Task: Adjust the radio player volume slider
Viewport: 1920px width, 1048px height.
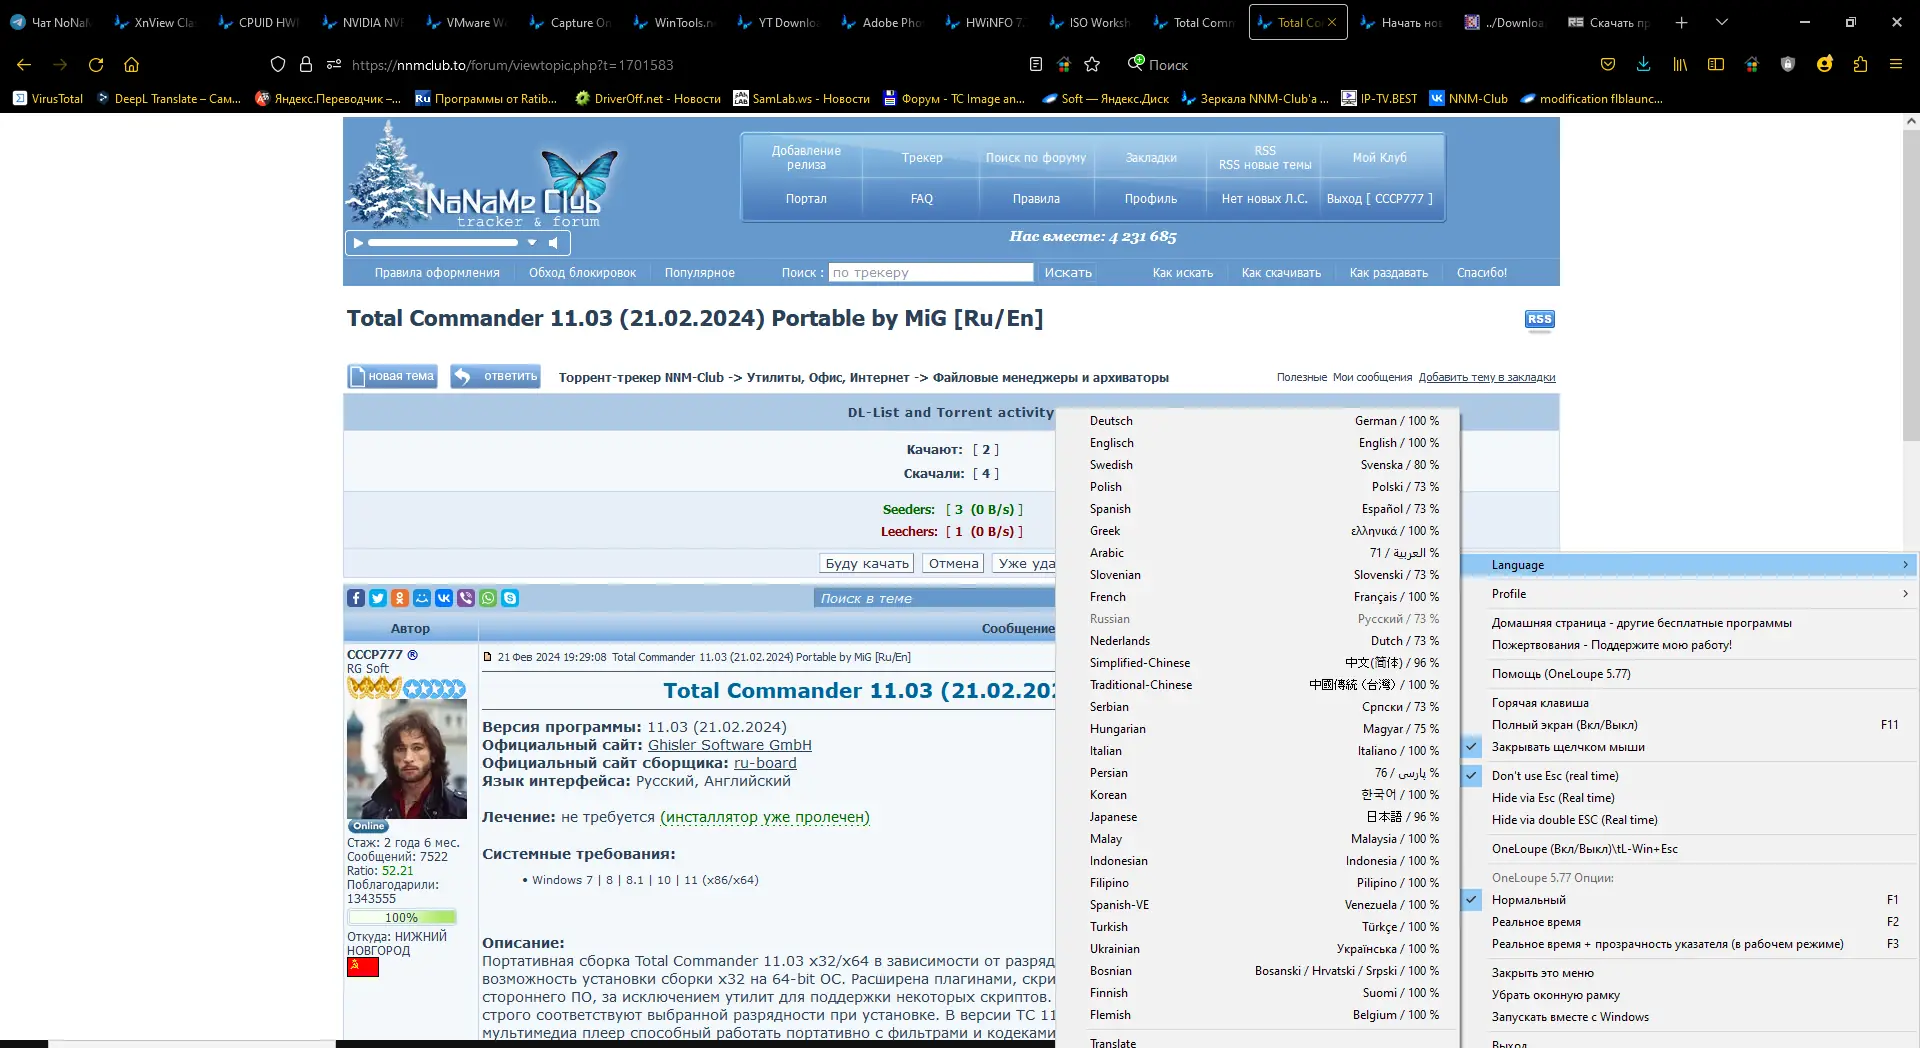Action: pos(443,242)
